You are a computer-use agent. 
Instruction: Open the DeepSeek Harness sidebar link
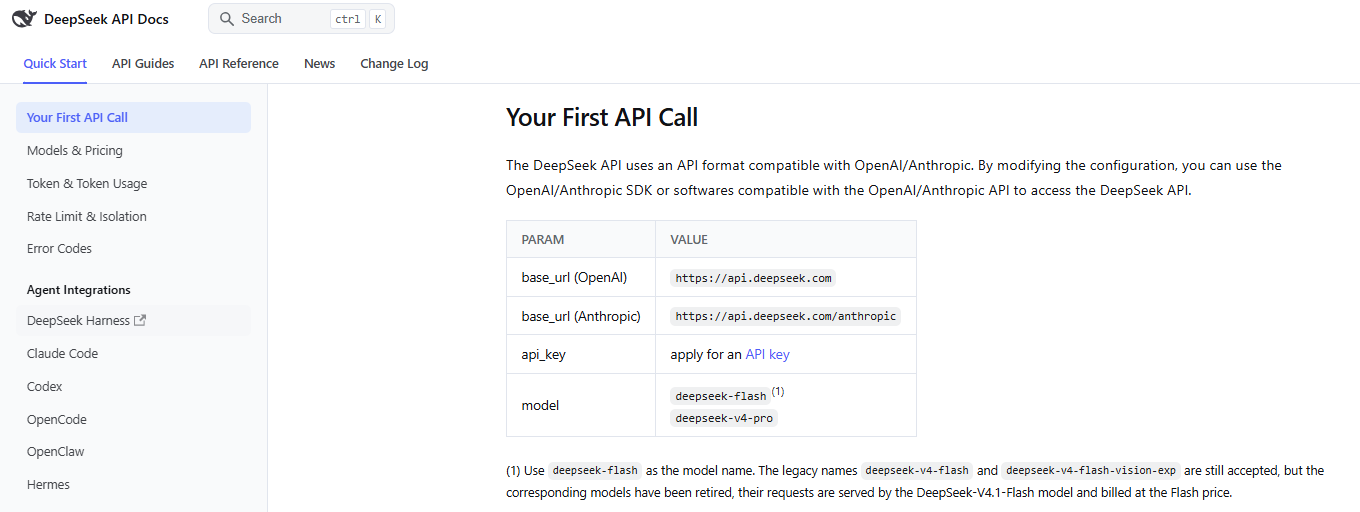(x=133, y=321)
